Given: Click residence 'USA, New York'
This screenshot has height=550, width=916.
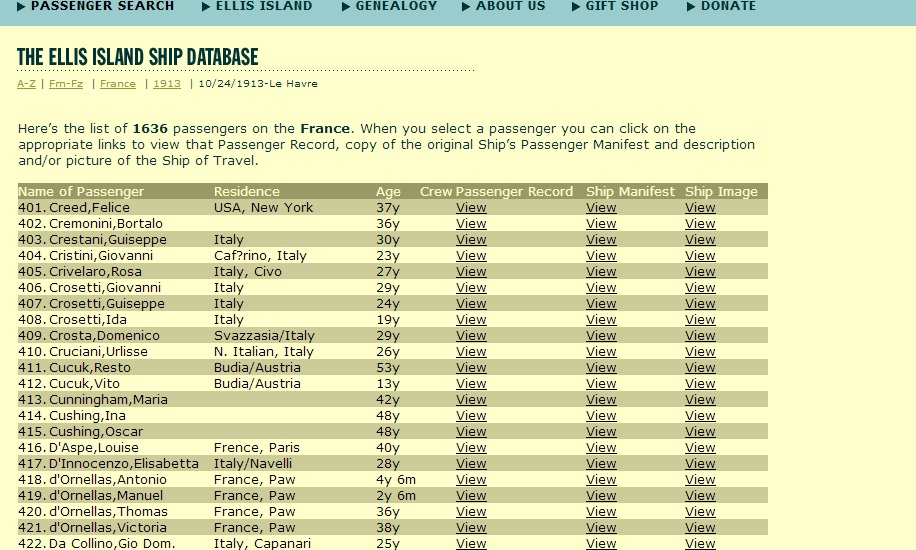Looking at the screenshot, I should tap(263, 207).
